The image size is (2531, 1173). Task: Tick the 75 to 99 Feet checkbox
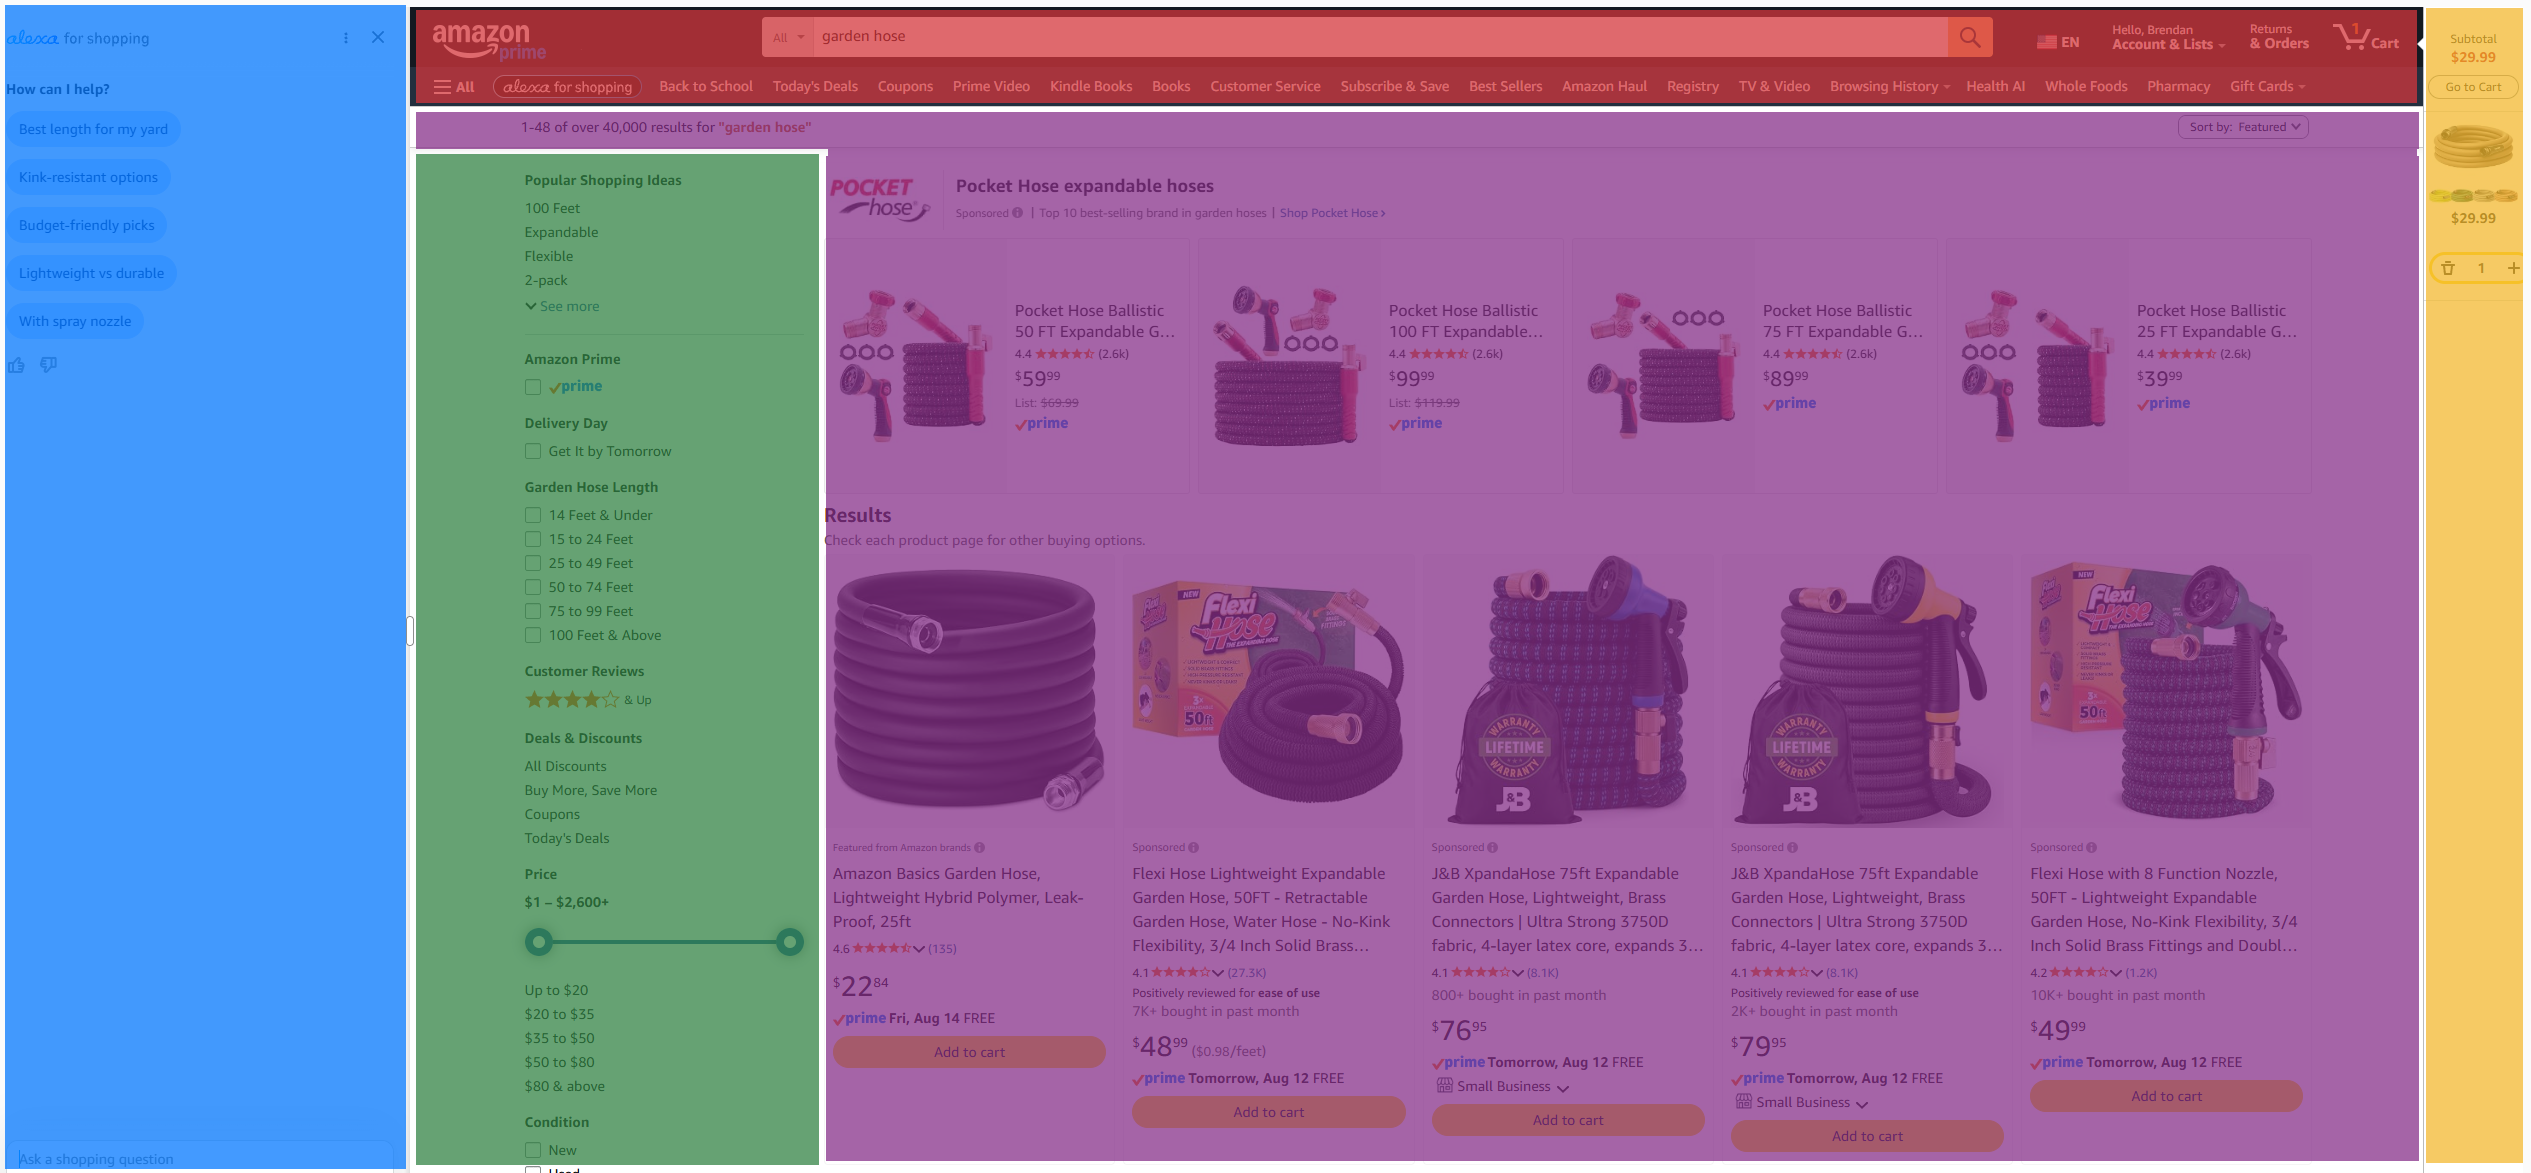pos(533,612)
